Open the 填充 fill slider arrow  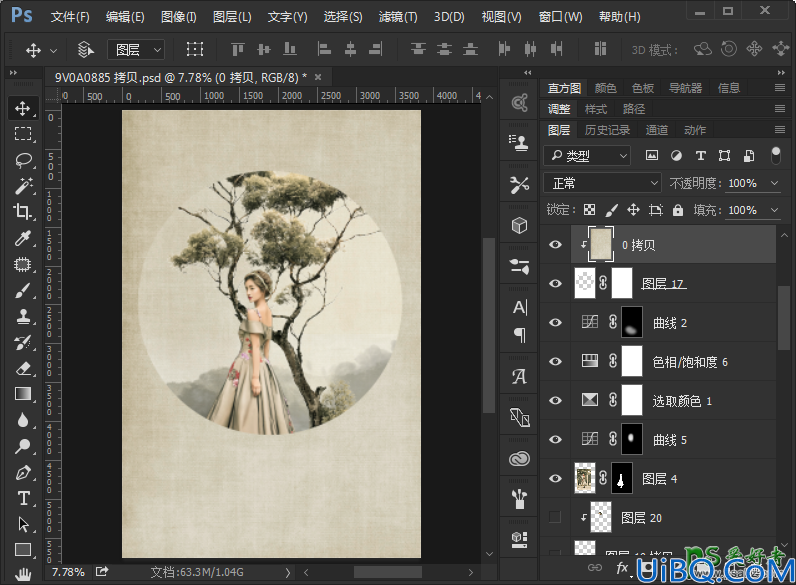(774, 210)
